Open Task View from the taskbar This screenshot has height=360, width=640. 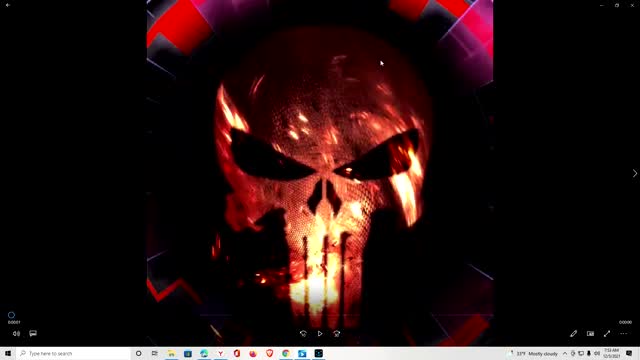coord(155,353)
